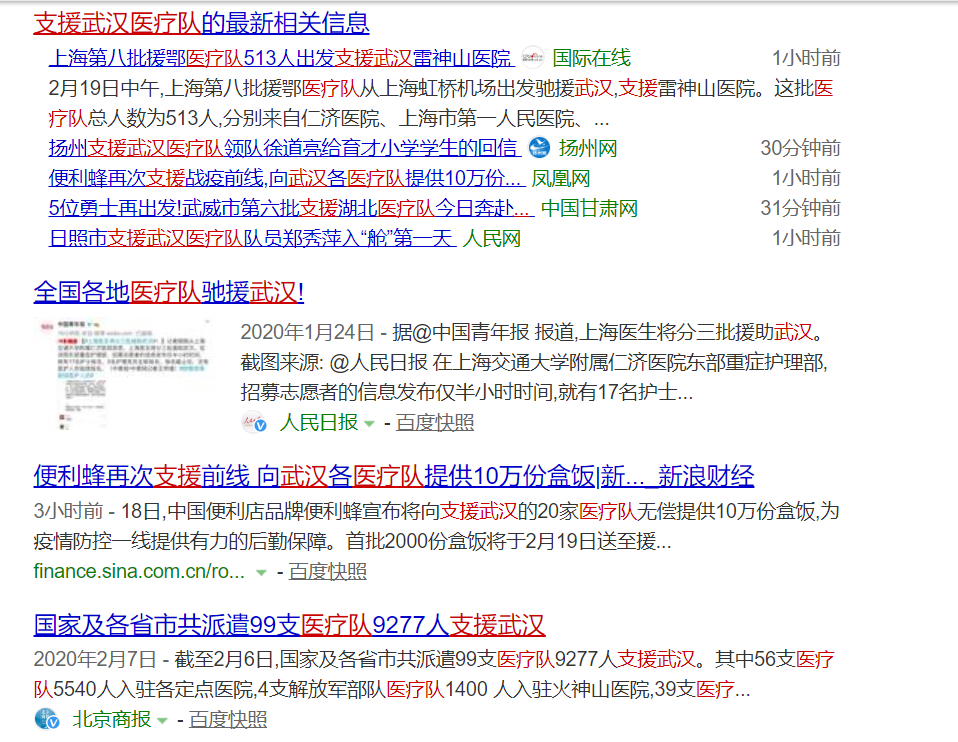Image resolution: width=958 pixels, height=742 pixels.
Task: Open 百度快照 for the finance.sina.com.cn result
Action: coord(328,572)
